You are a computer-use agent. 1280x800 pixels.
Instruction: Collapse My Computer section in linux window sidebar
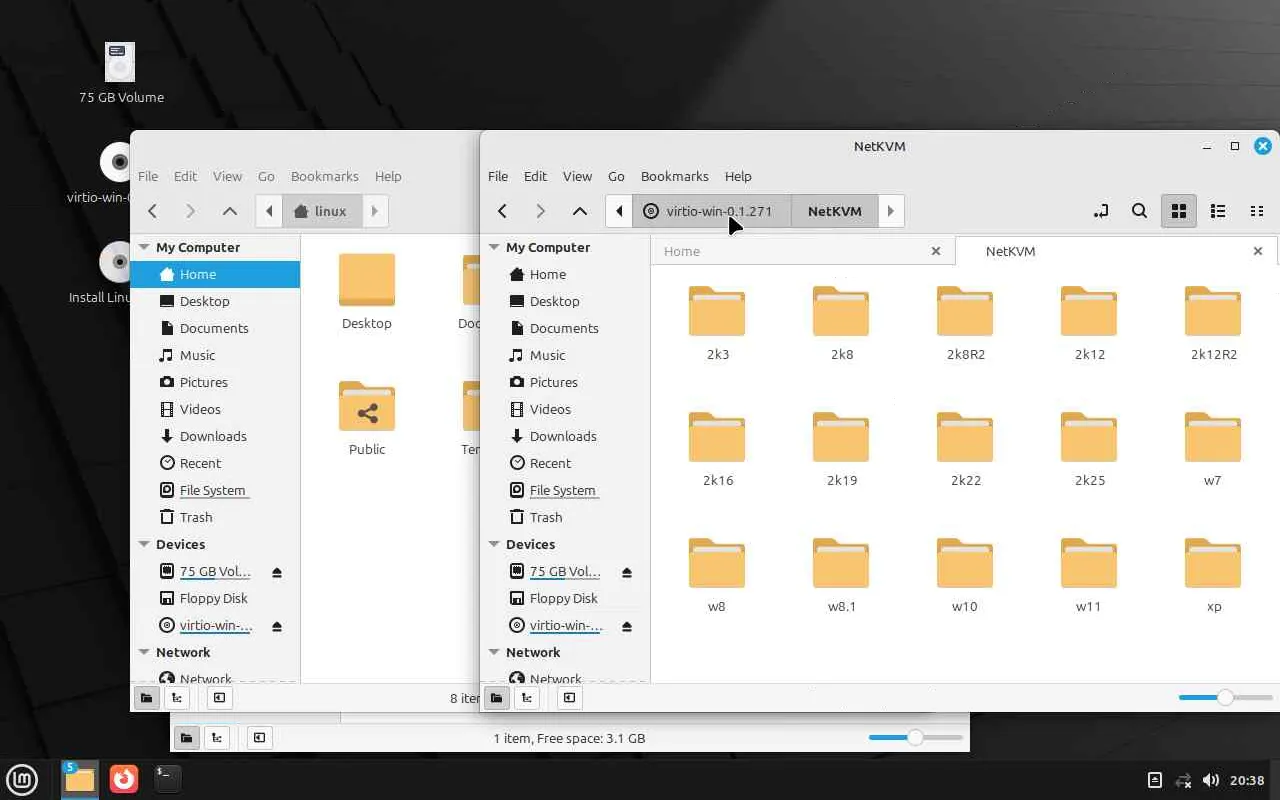(x=144, y=247)
